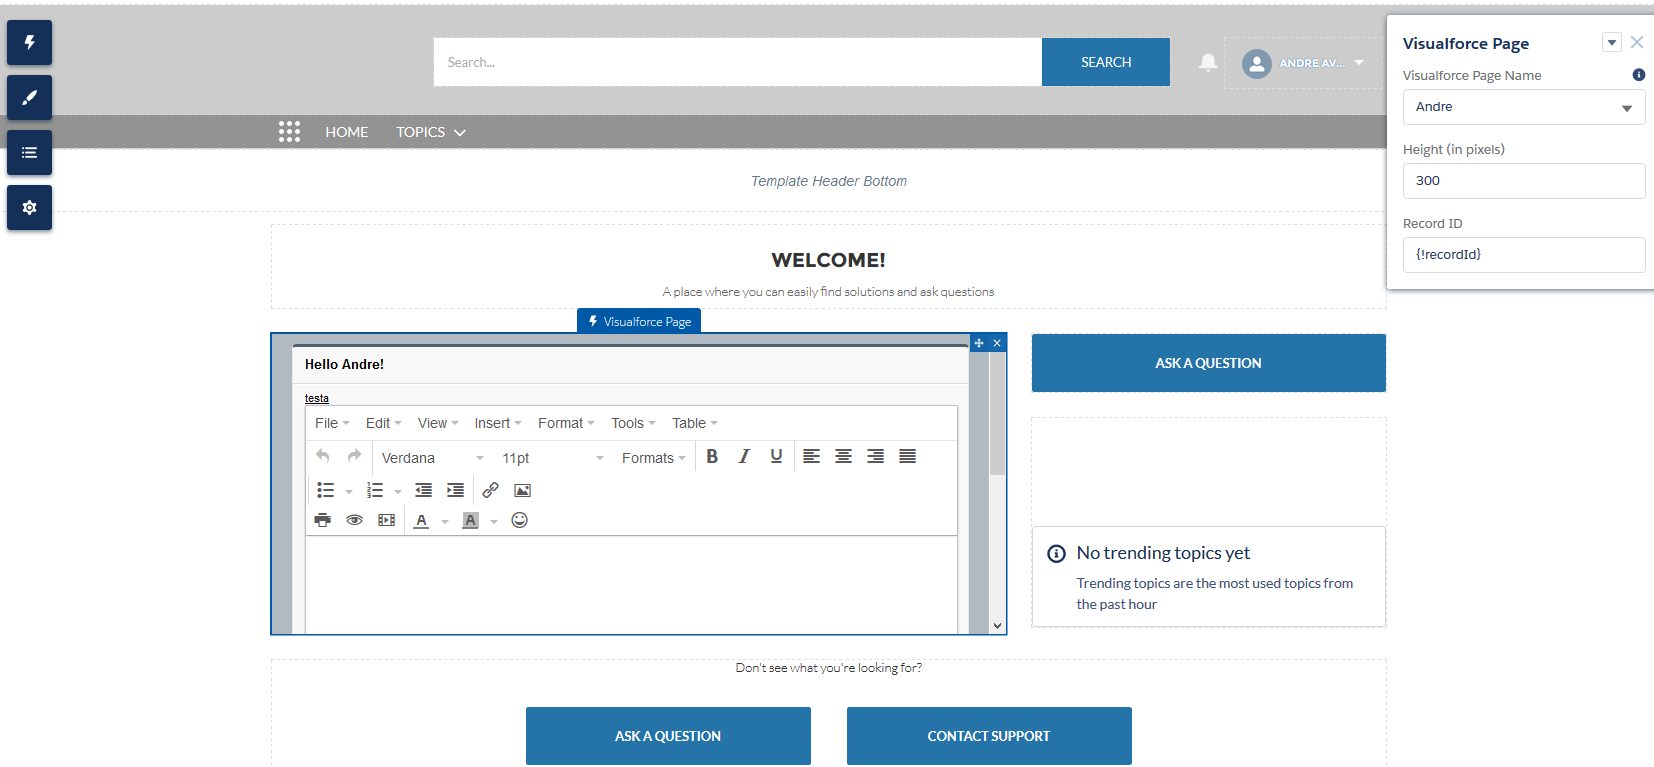Open the editor Tools menu

tap(633, 423)
